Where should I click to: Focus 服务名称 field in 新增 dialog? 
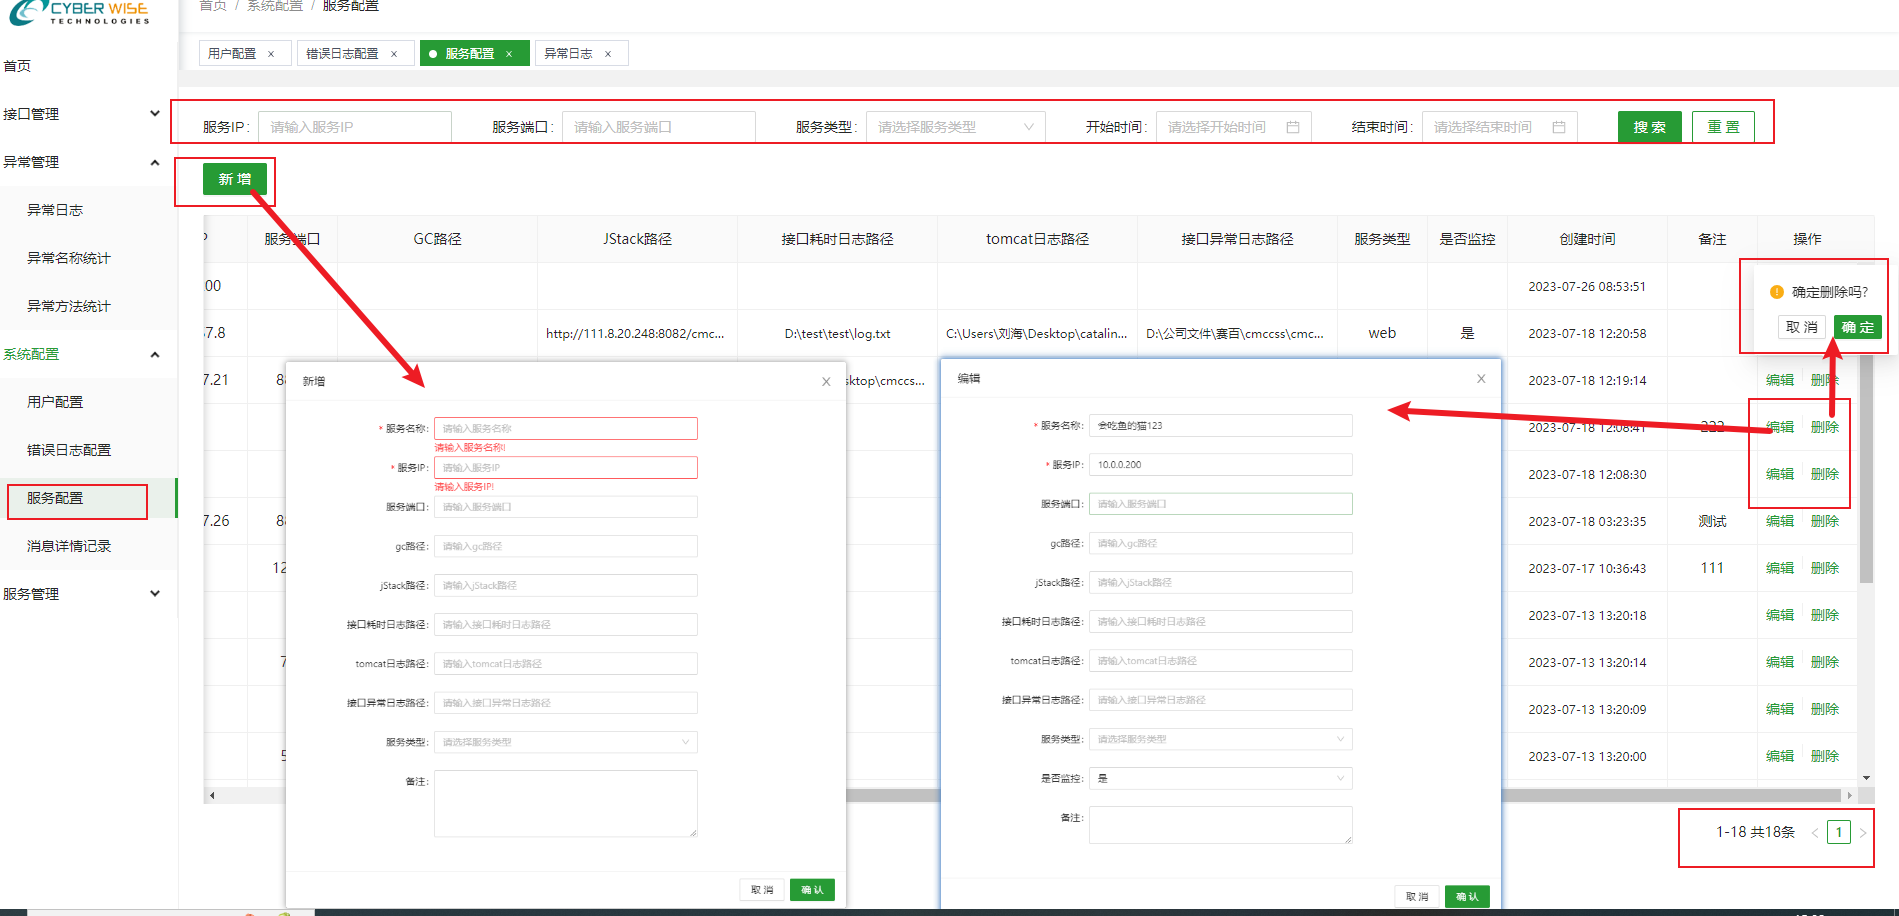[565, 428]
